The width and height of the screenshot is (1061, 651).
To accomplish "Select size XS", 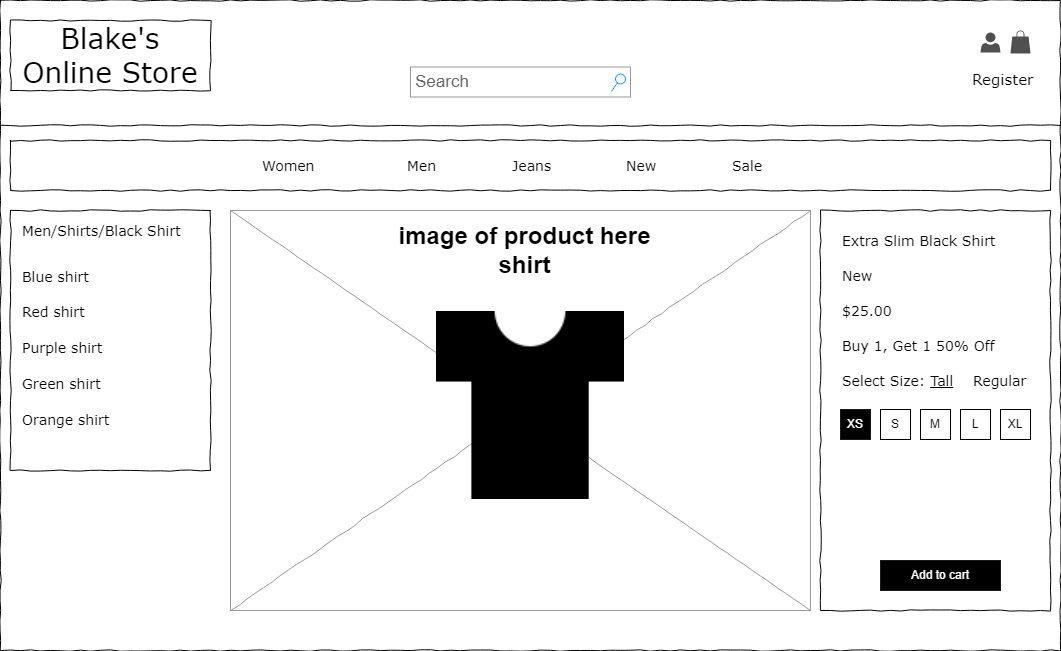I will 855,424.
